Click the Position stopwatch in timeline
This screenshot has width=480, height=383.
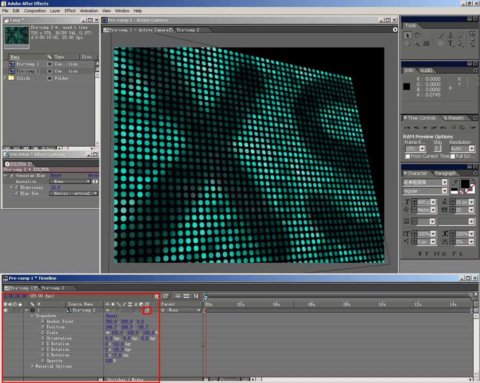click(x=43, y=327)
